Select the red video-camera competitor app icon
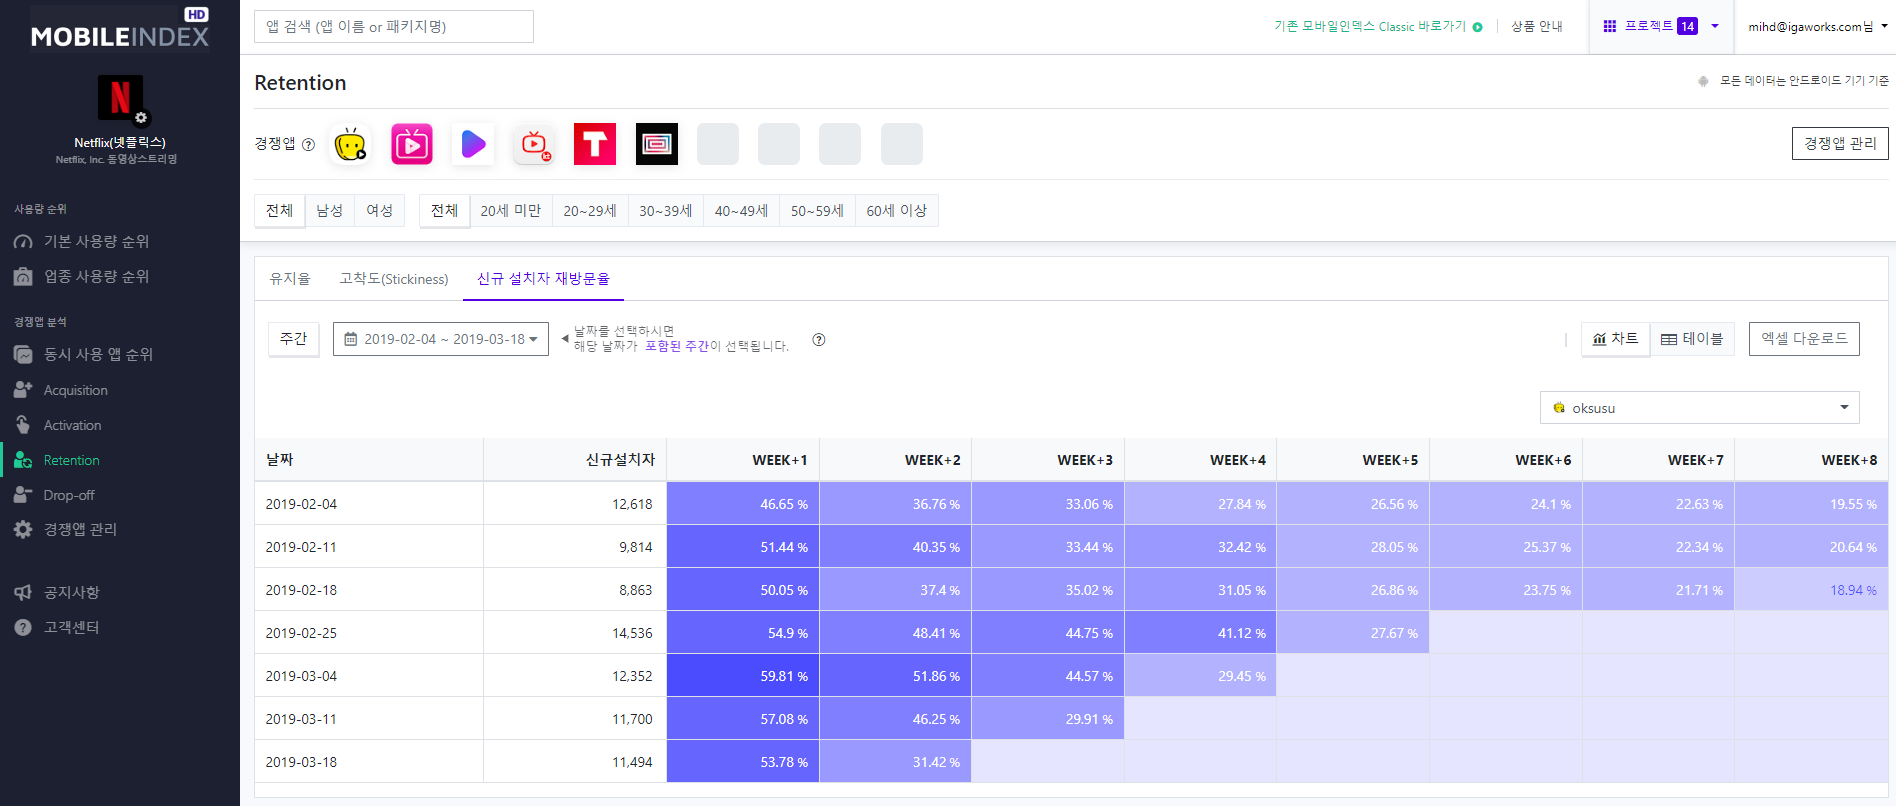 tap(534, 144)
